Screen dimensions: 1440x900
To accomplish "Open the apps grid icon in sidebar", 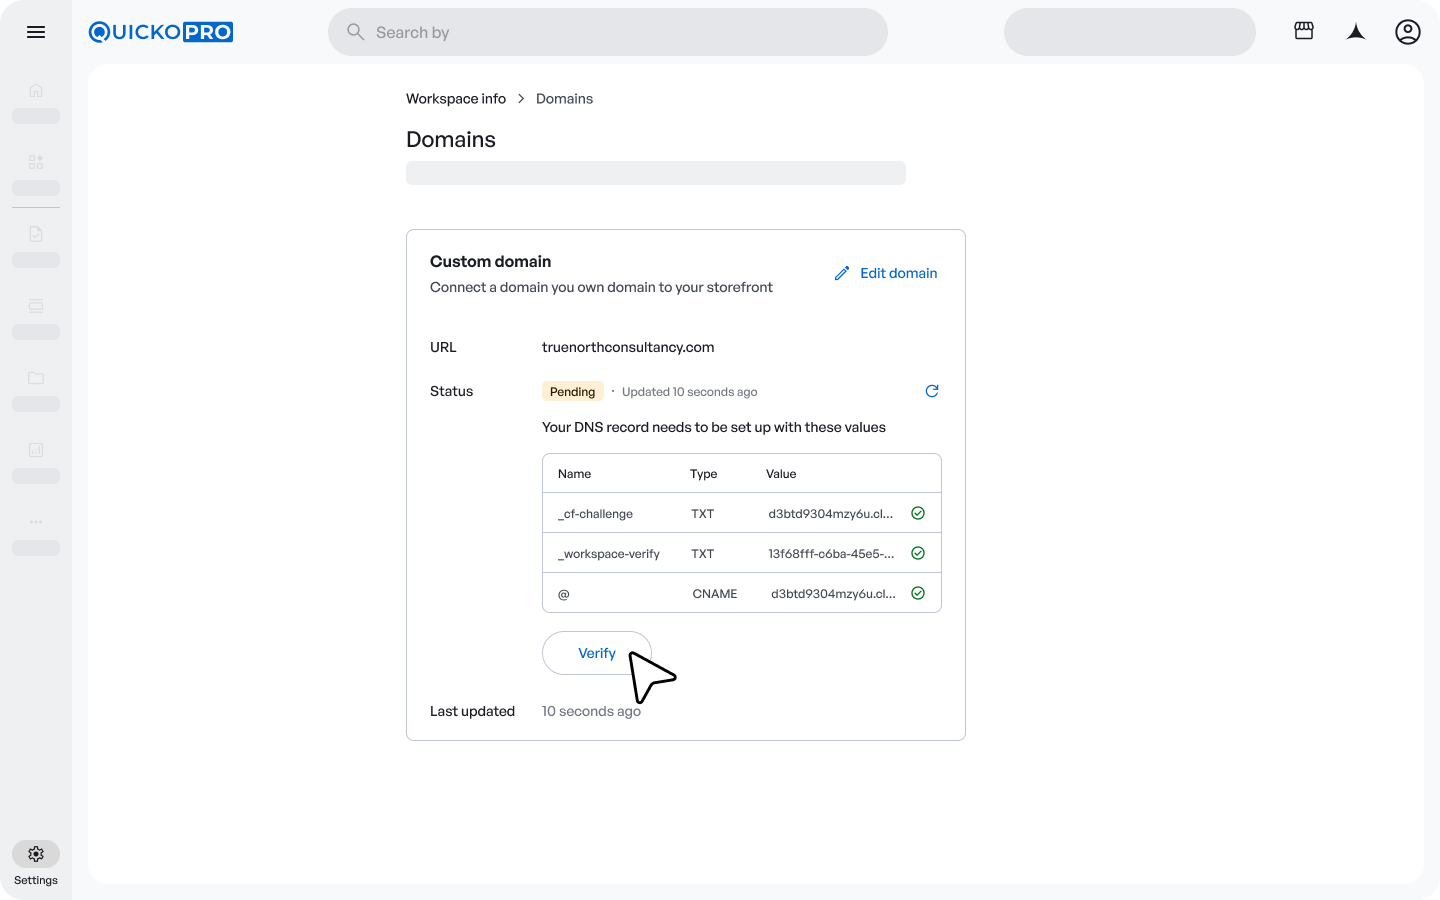I will point(36,162).
